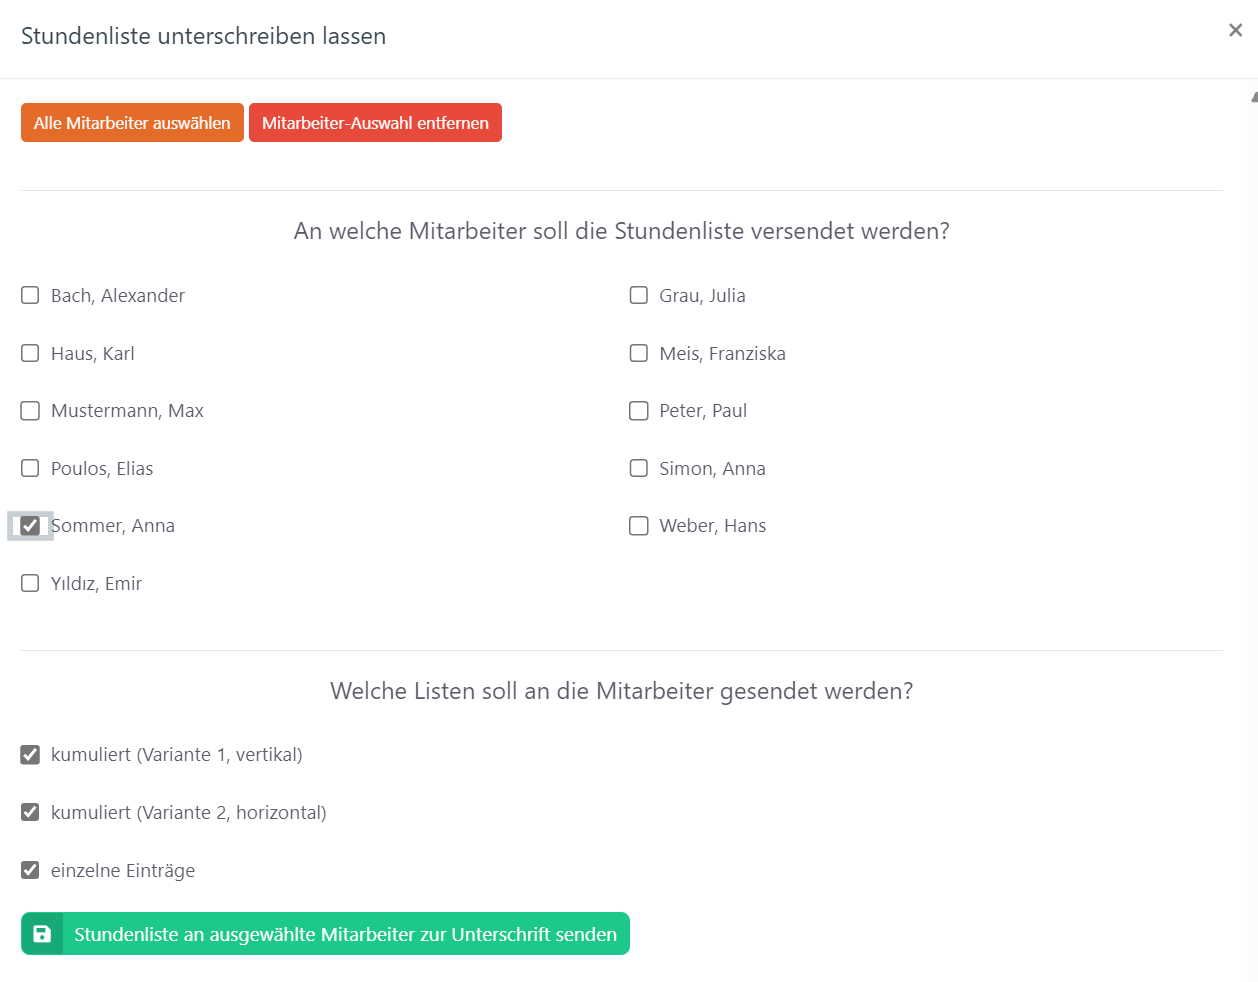Image resolution: width=1258 pixels, height=982 pixels.
Task: Send Stundenliste to selected employees for signature
Action: 345,934
